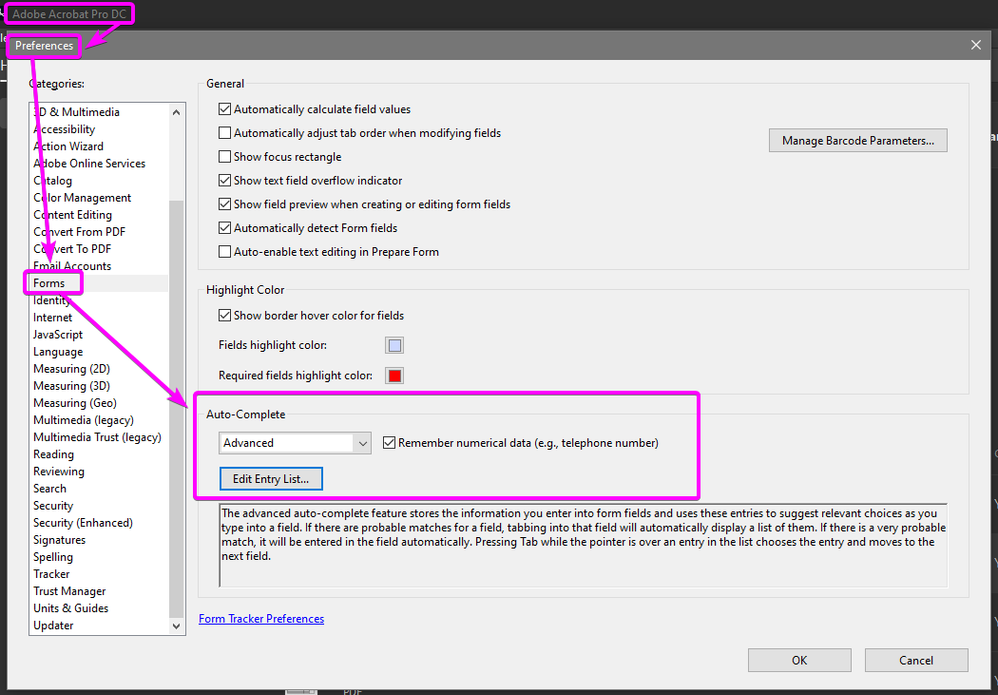Select Tracker category
Viewport: 998px width, 695px height.
coord(52,575)
